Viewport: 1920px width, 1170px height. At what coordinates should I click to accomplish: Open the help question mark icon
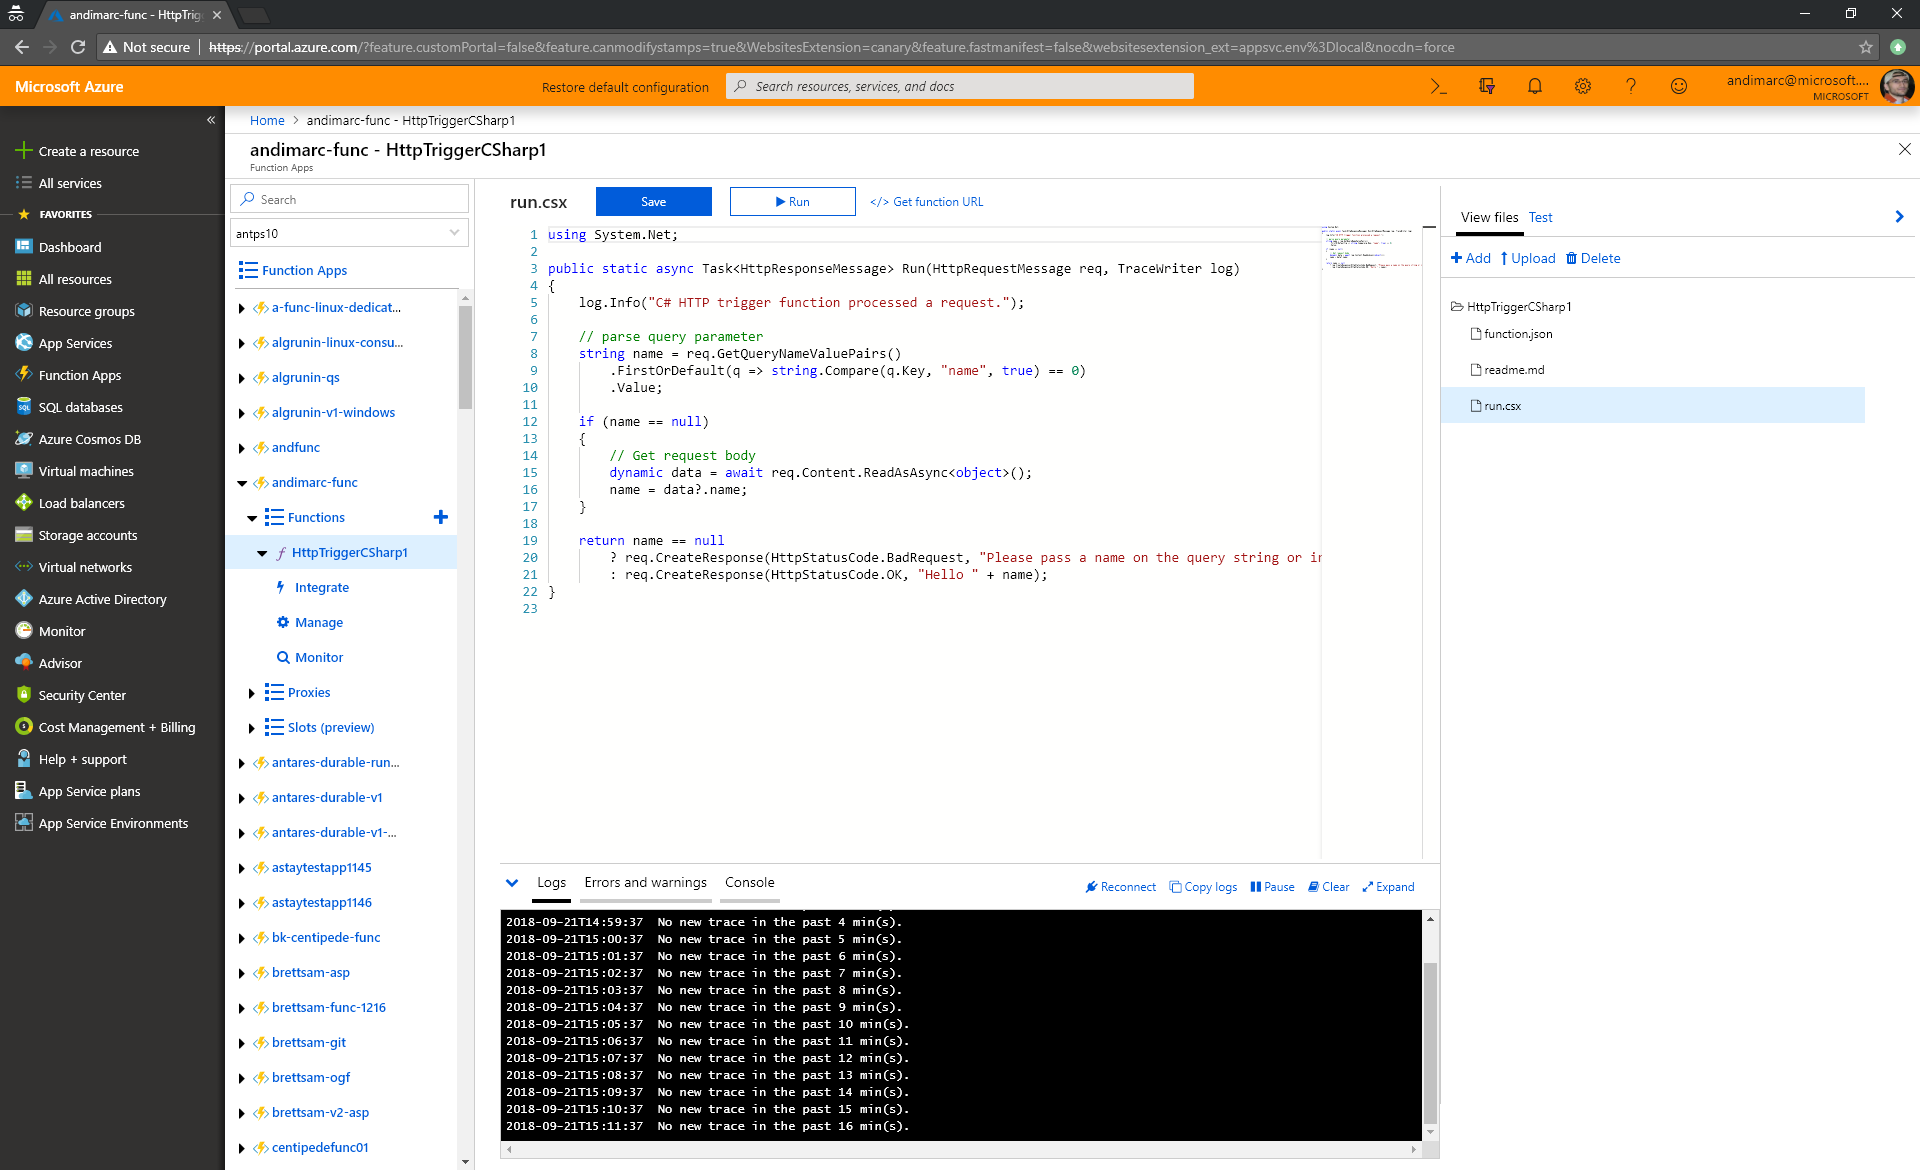click(1631, 86)
